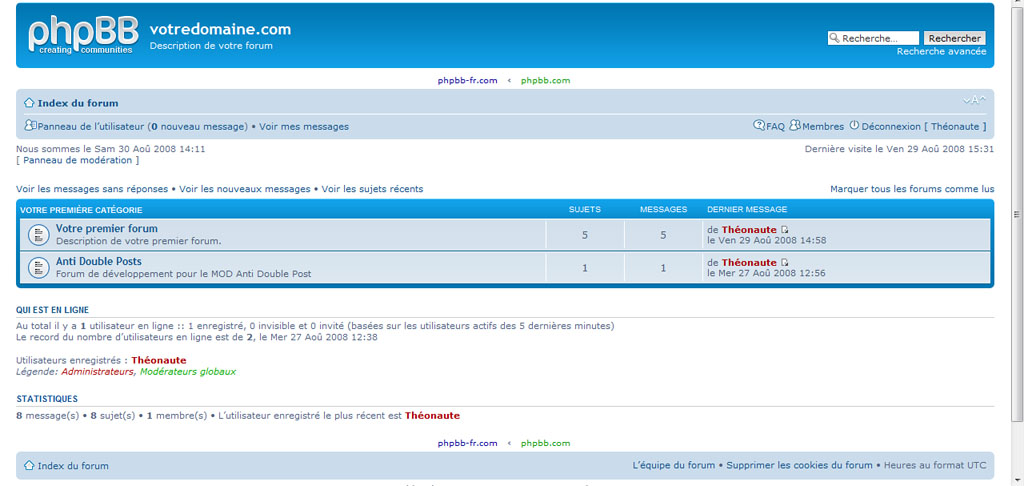1024x486 pixels.
Task: Click the font size change icon
Action: click(x=974, y=100)
